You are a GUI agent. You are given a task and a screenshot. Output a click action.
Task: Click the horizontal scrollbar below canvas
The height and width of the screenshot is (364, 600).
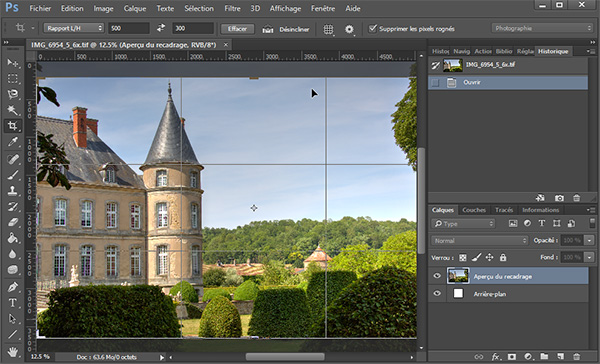click(x=285, y=357)
